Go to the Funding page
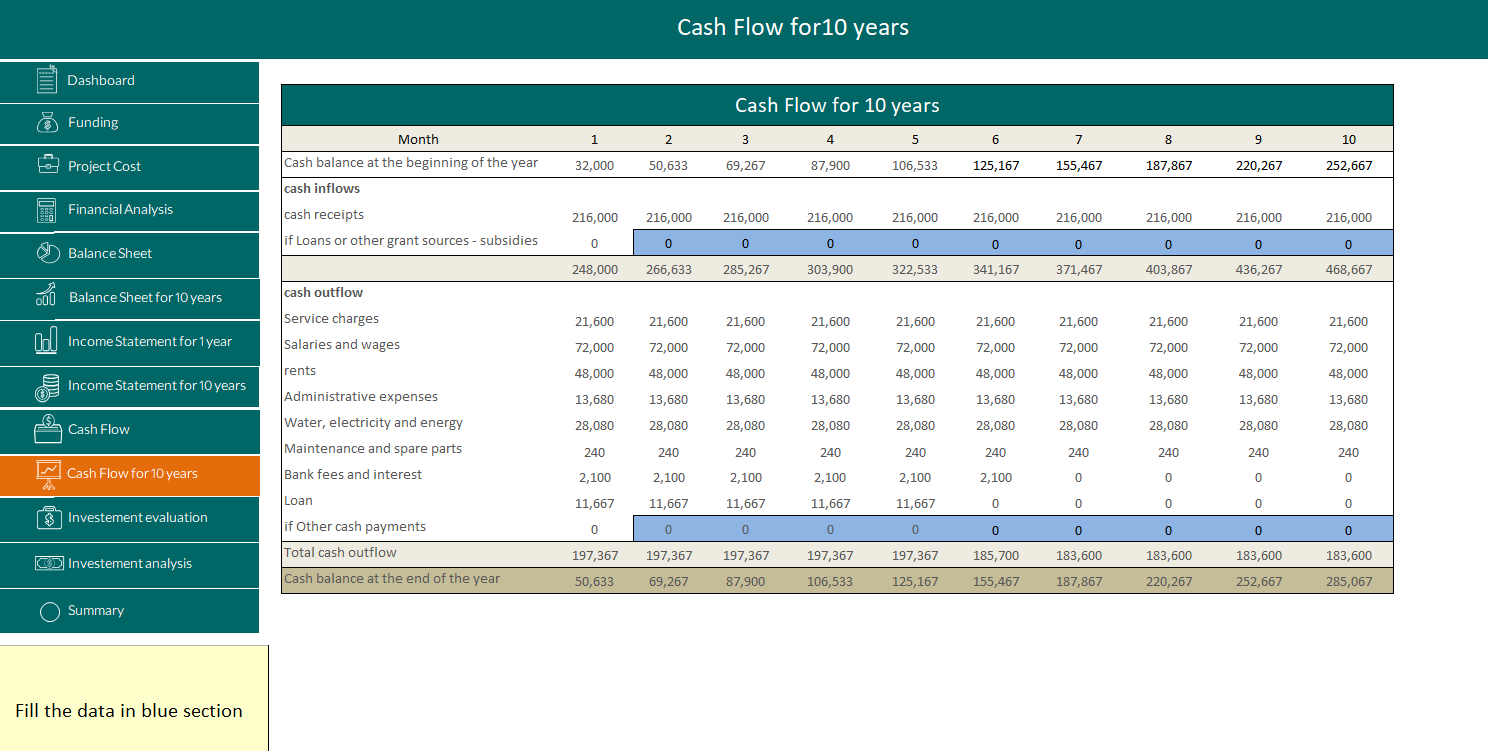1488x751 pixels. (129, 123)
